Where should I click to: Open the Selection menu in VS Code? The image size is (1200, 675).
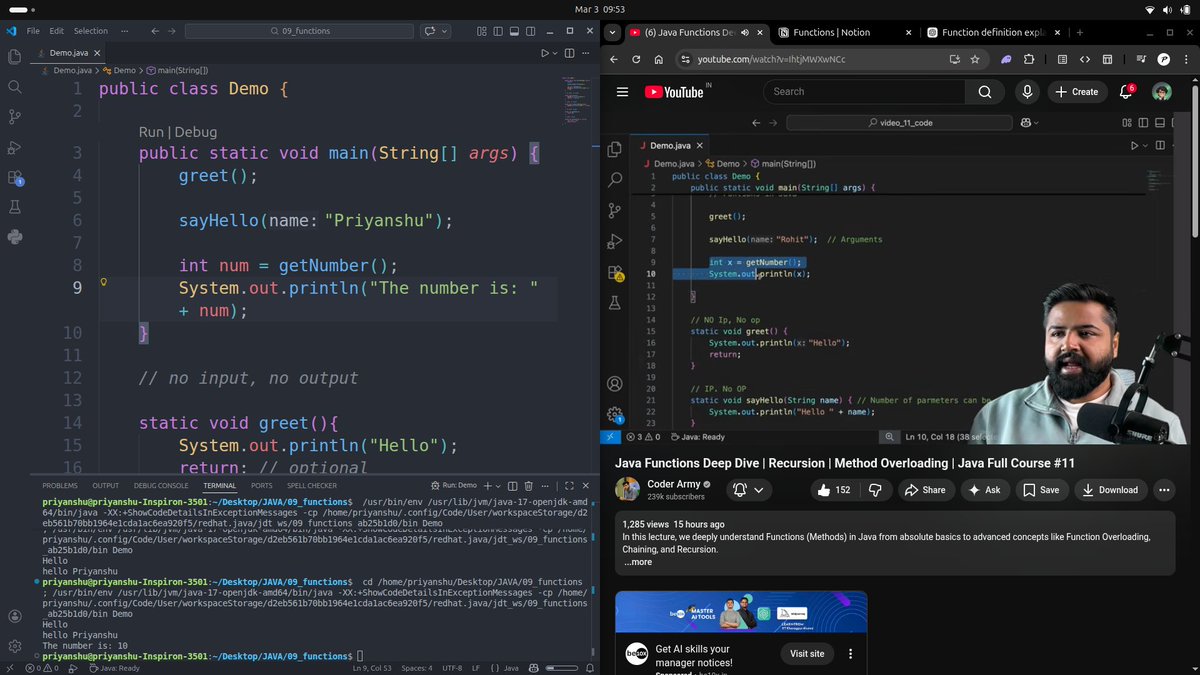(x=91, y=31)
